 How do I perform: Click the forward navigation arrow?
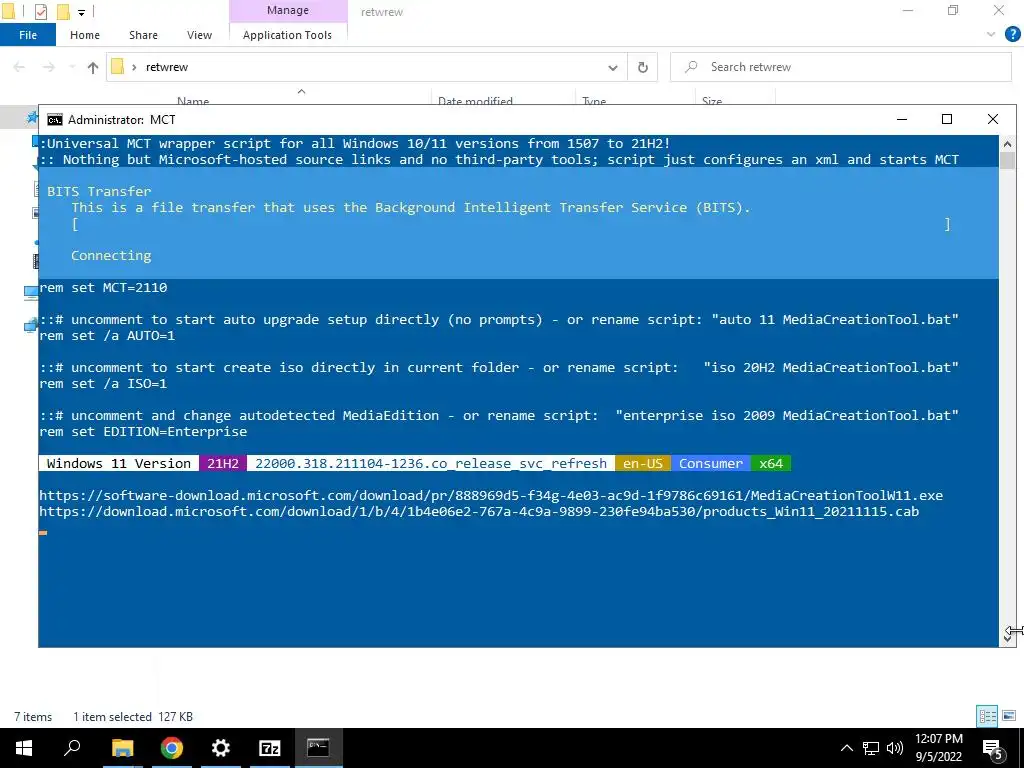coord(49,67)
